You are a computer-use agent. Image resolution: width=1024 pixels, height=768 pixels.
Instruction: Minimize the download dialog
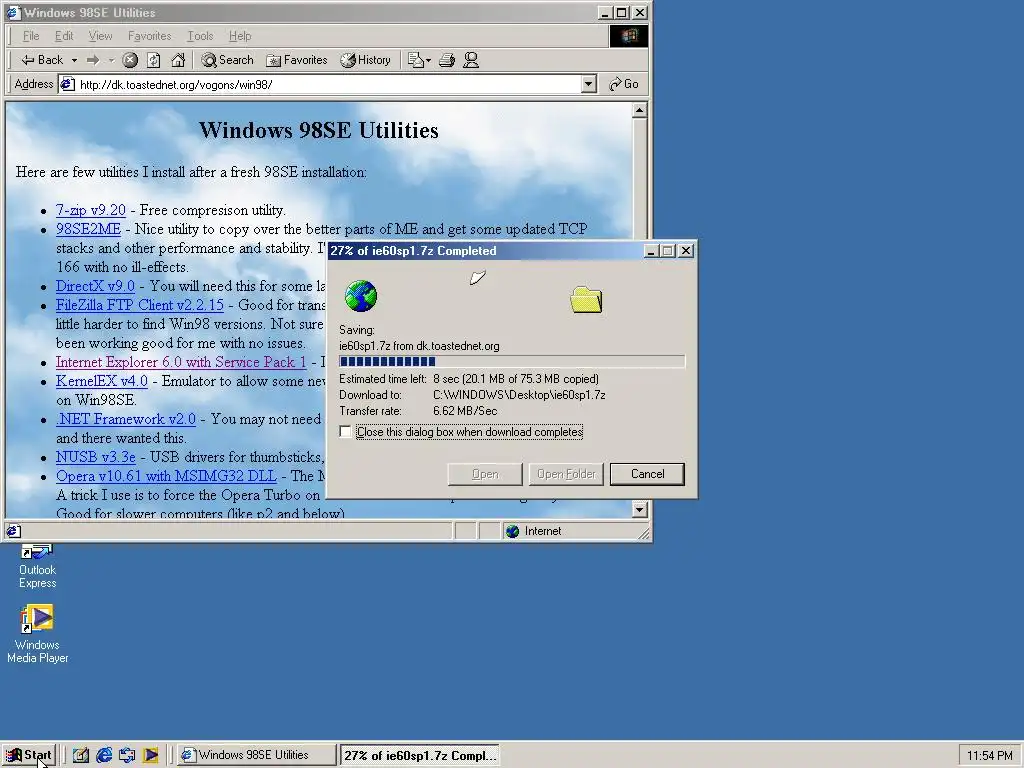click(651, 251)
